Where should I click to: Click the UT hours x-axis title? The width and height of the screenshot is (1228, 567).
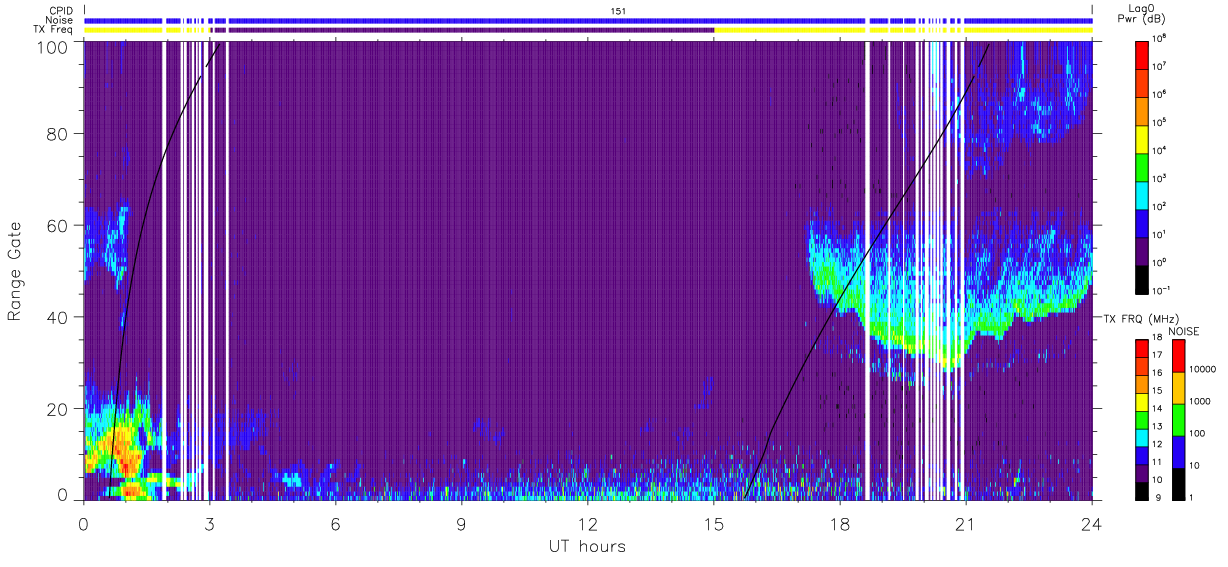(x=587, y=547)
